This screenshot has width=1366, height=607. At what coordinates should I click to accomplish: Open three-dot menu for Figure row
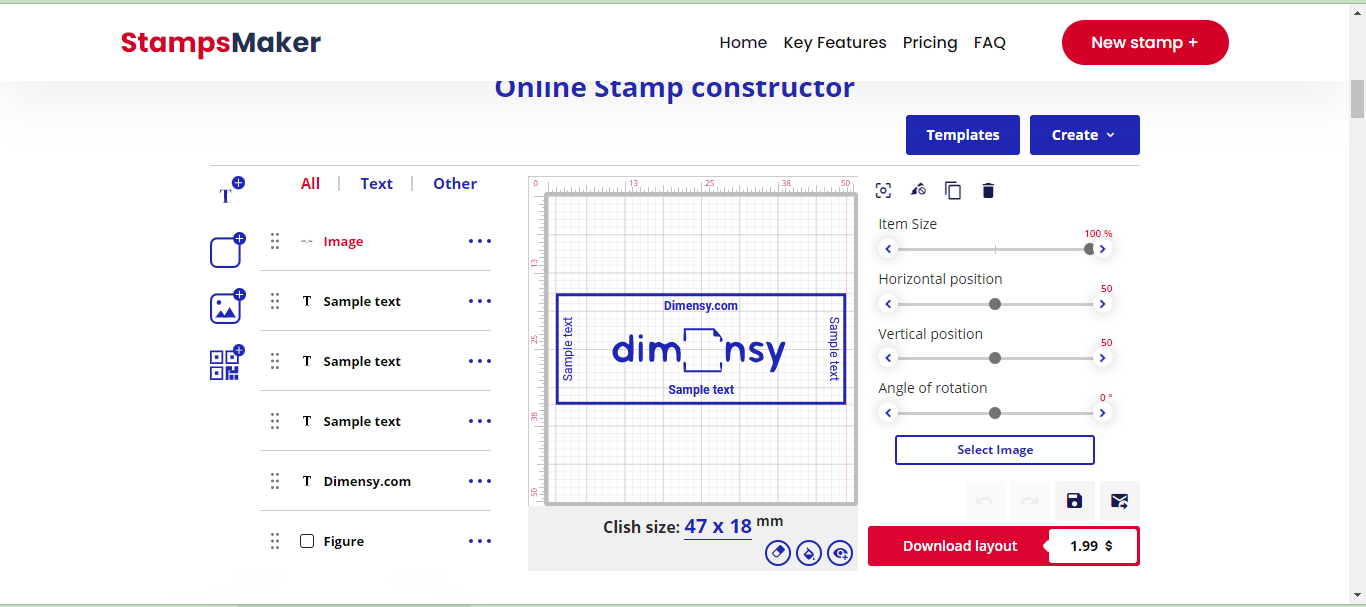point(480,541)
